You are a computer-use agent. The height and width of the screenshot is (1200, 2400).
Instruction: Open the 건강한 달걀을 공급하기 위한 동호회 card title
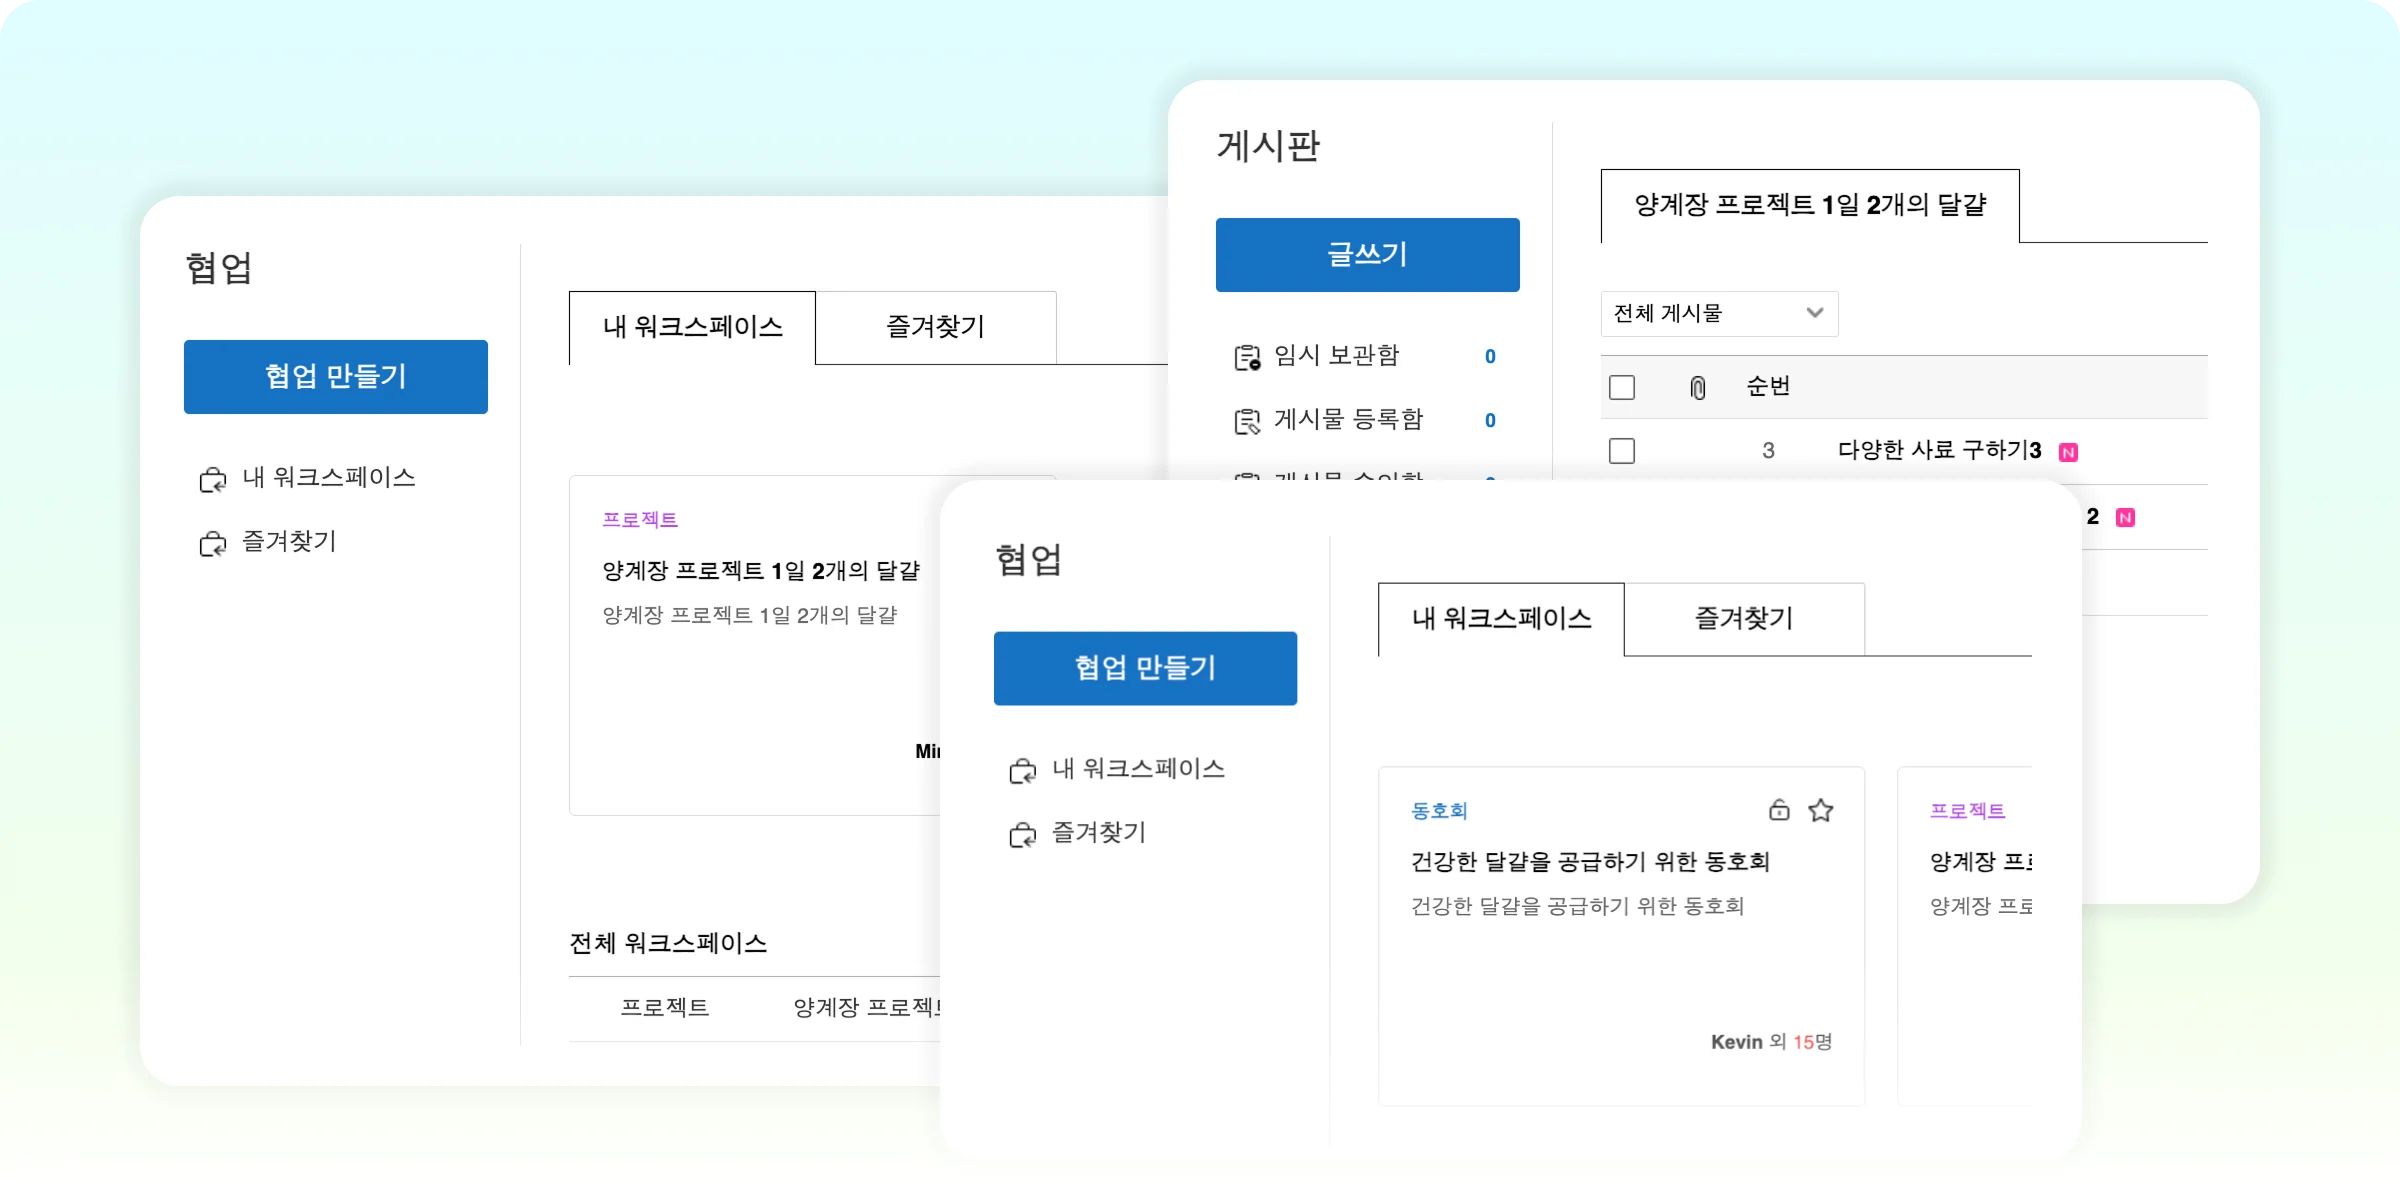tap(1590, 862)
